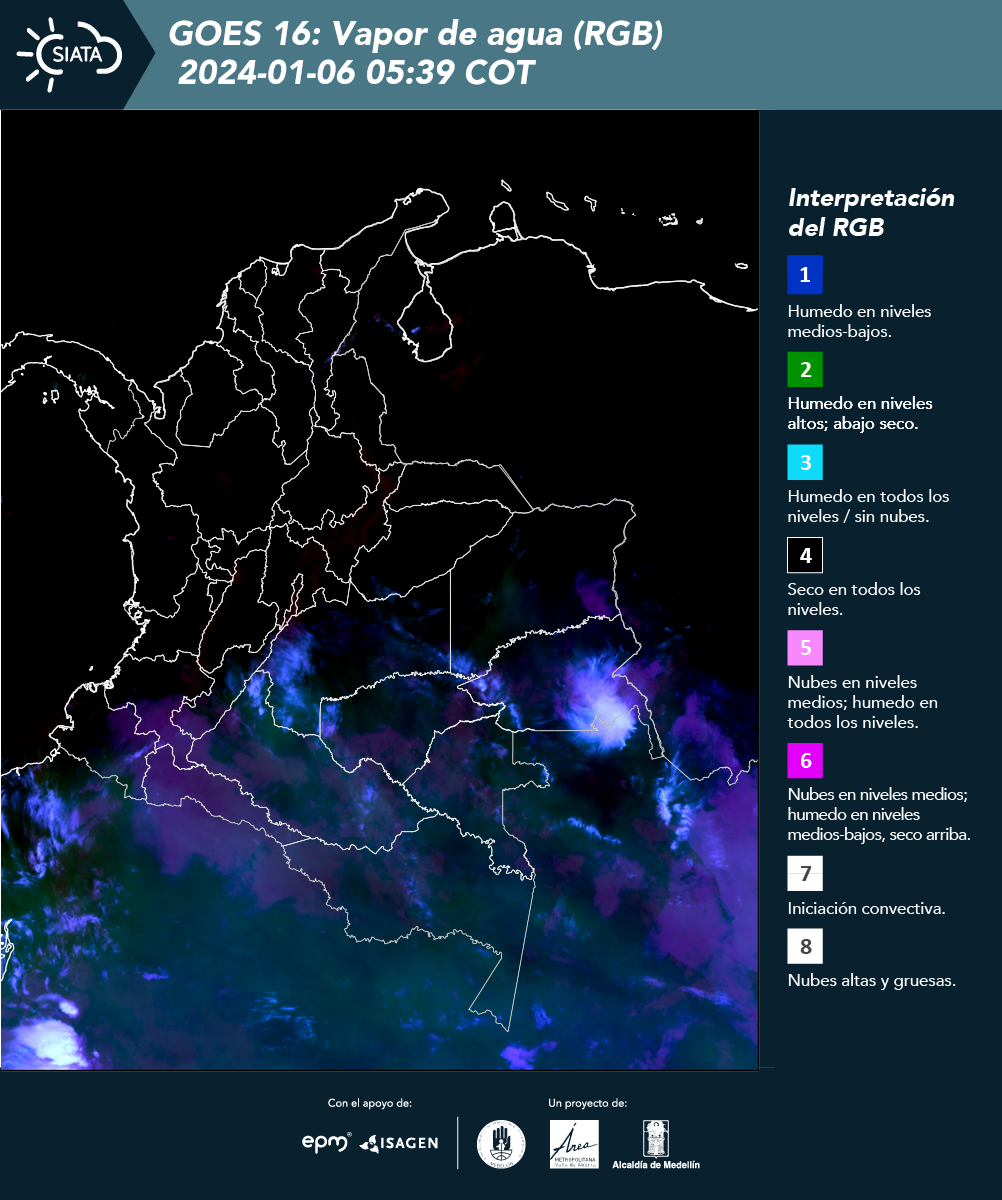Screen dimensions: 1002x1200
Task: Click text 'Nubes en niveles medios; humedo en todos los niveles.'
Action: 862,702
